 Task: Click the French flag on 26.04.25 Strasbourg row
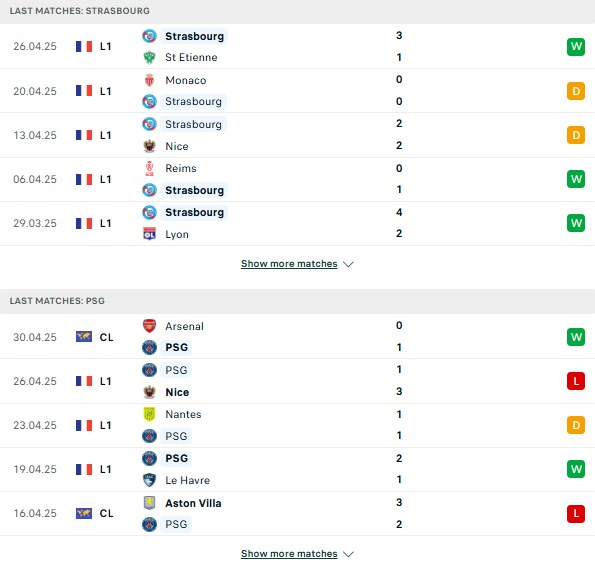(84, 46)
